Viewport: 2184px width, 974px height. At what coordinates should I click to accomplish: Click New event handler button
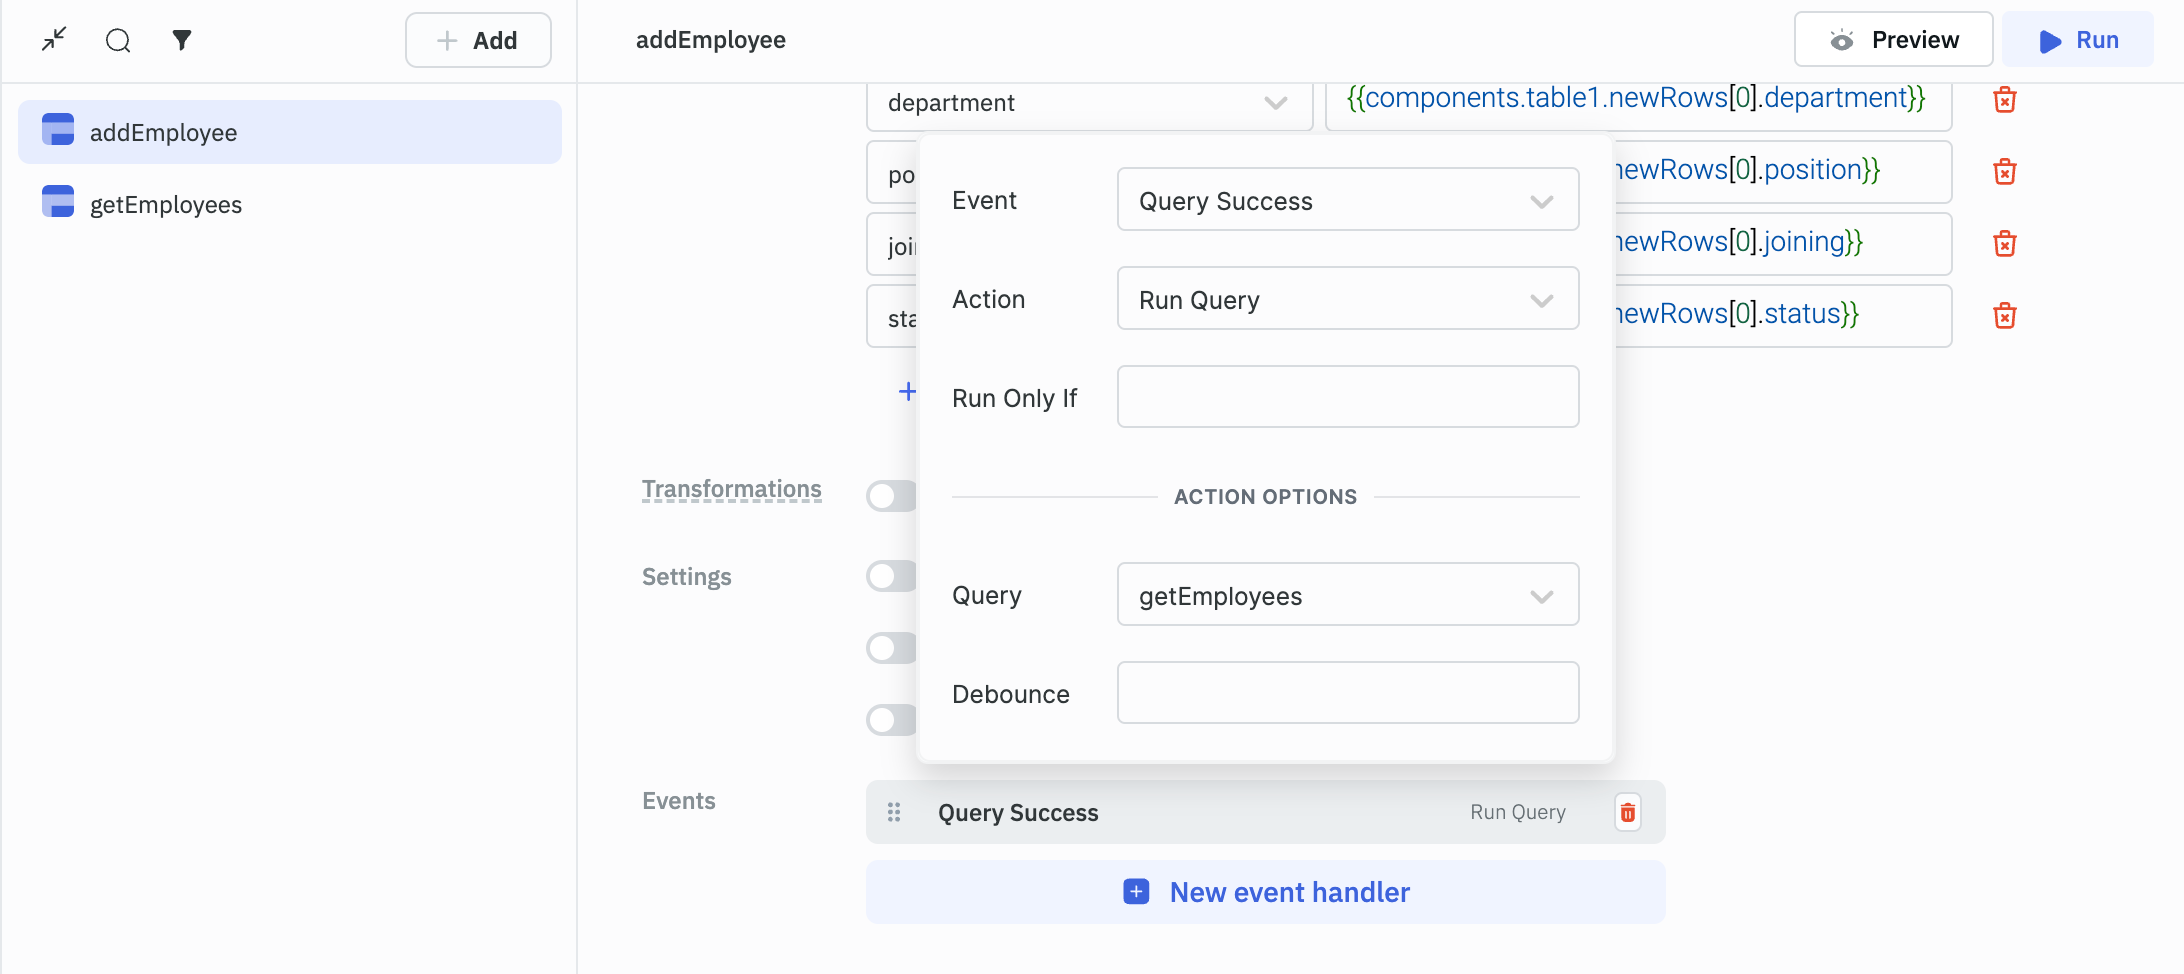[x=1265, y=892]
